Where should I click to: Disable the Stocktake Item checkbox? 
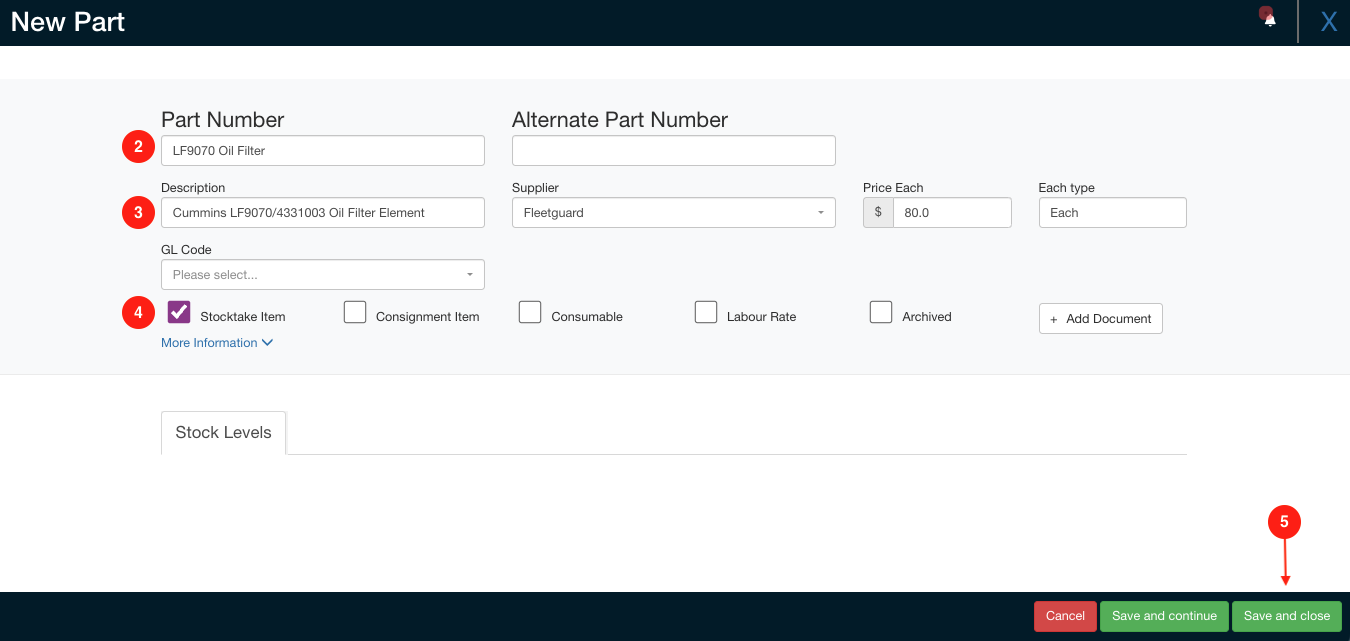tap(178, 312)
